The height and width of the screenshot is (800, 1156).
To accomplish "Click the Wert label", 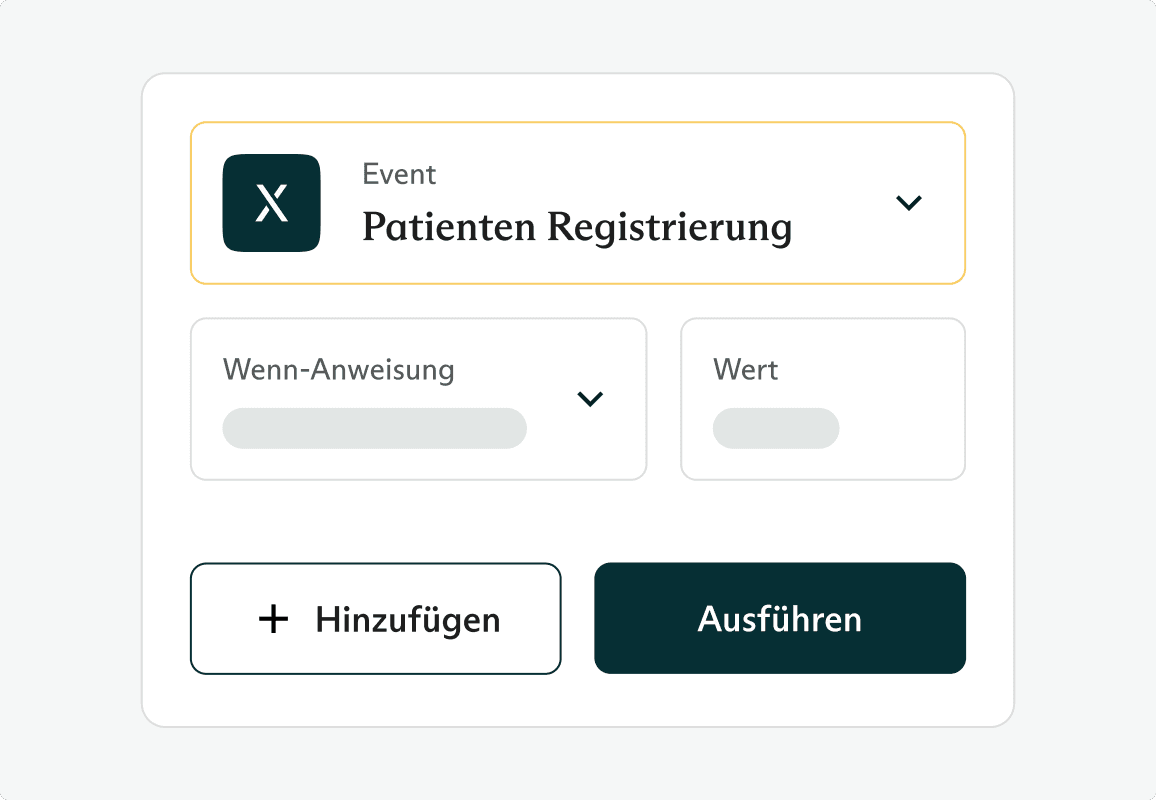I will [x=745, y=370].
